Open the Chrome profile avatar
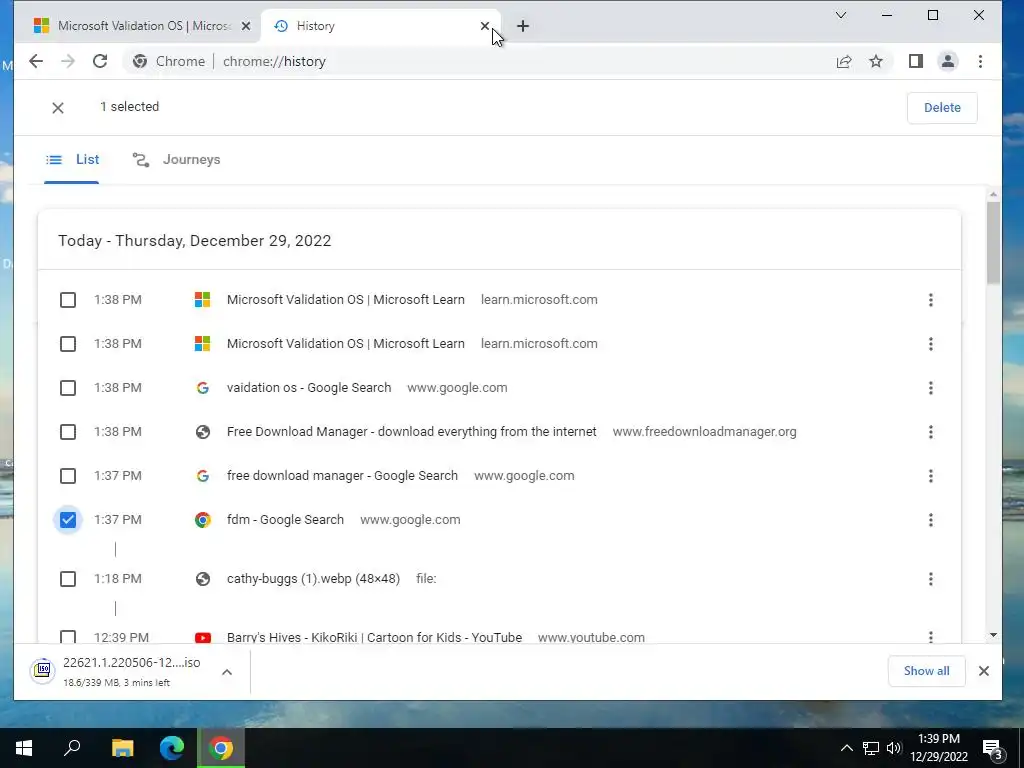Screen dimensions: 1024x768 coord(948,61)
